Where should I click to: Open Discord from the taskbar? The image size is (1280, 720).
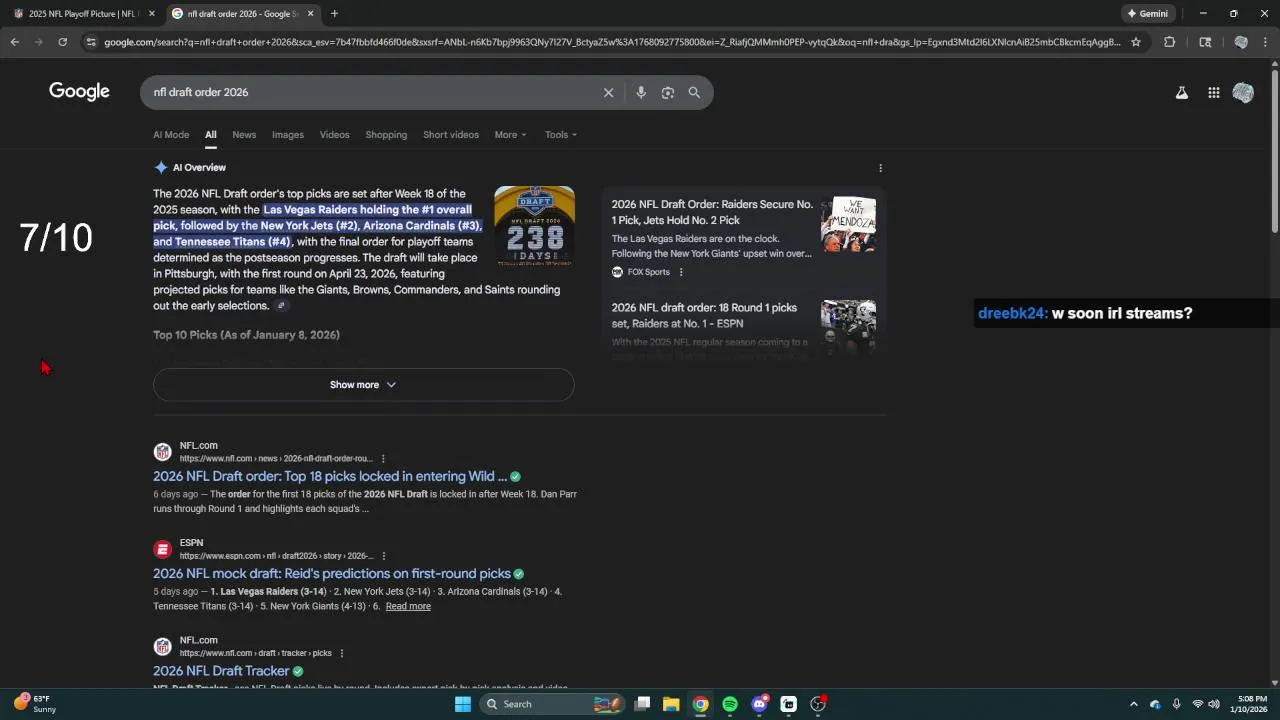click(x=760, y=704)
